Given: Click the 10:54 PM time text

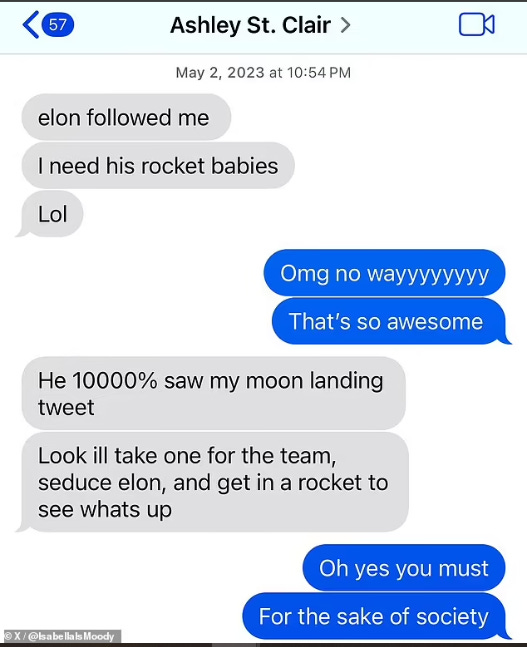Looking at the screenshot, I should (x=319, y=73).
